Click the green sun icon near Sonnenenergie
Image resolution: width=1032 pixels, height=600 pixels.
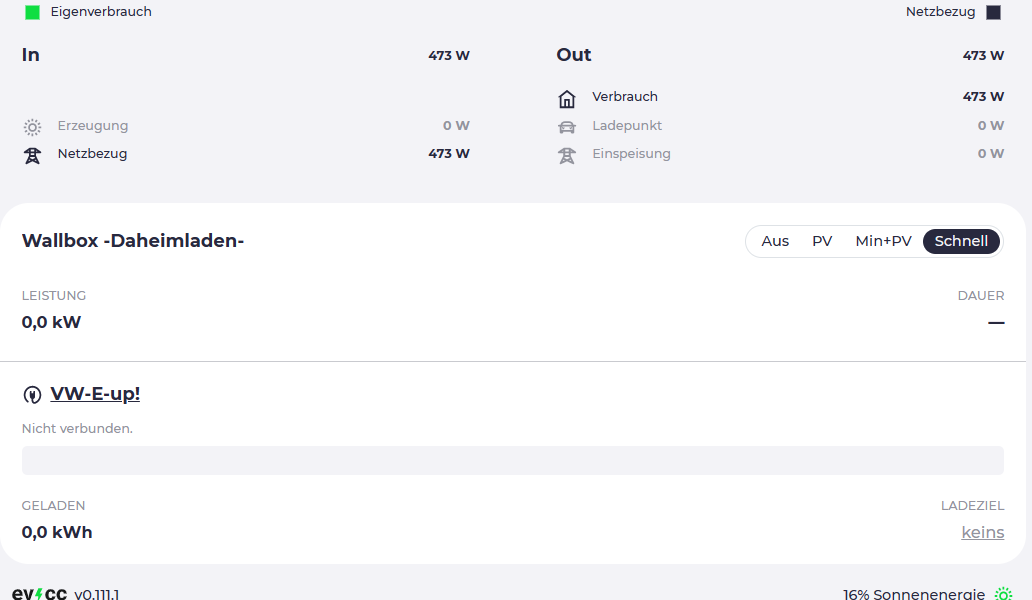point(1003,594)
